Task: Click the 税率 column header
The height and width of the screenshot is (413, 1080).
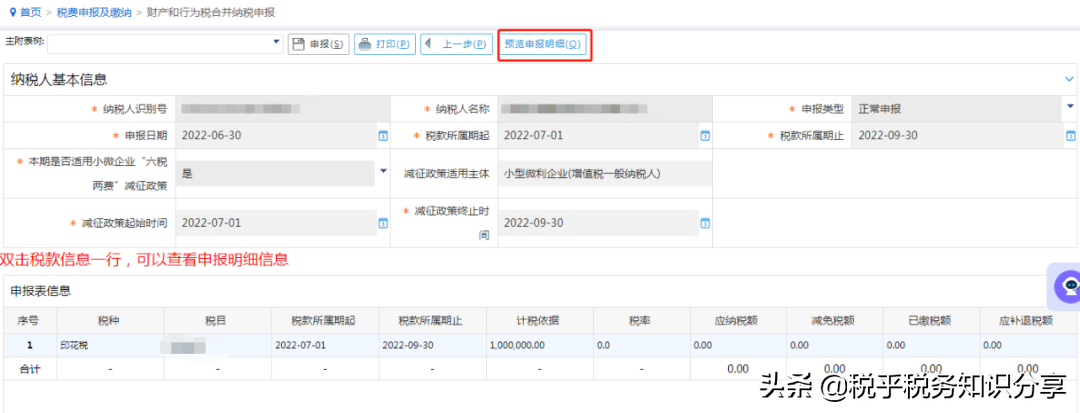Action: [x=641, y=321]
